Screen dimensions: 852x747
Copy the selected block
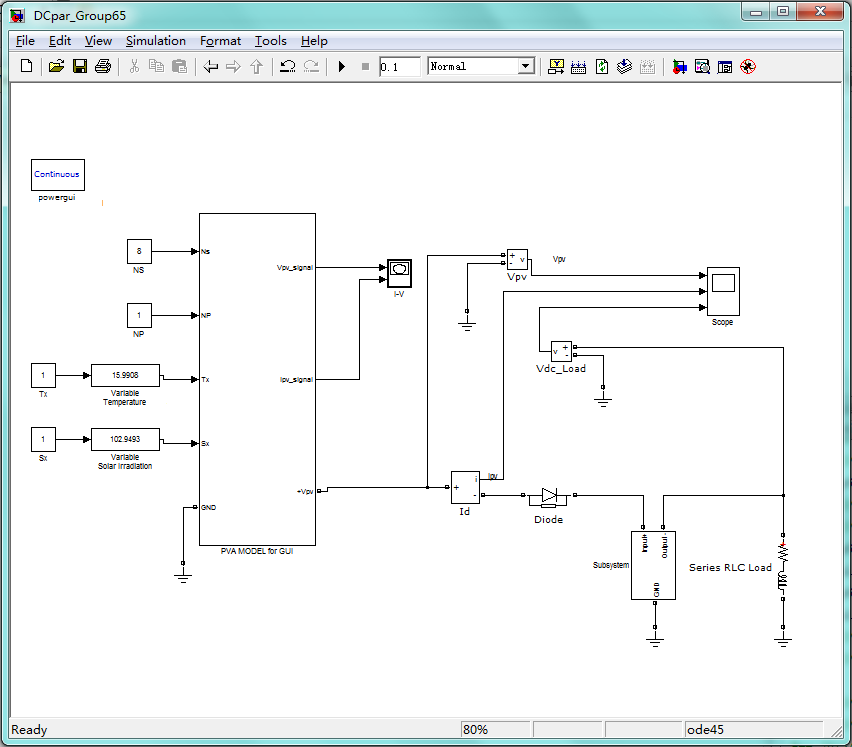(156, 66)
